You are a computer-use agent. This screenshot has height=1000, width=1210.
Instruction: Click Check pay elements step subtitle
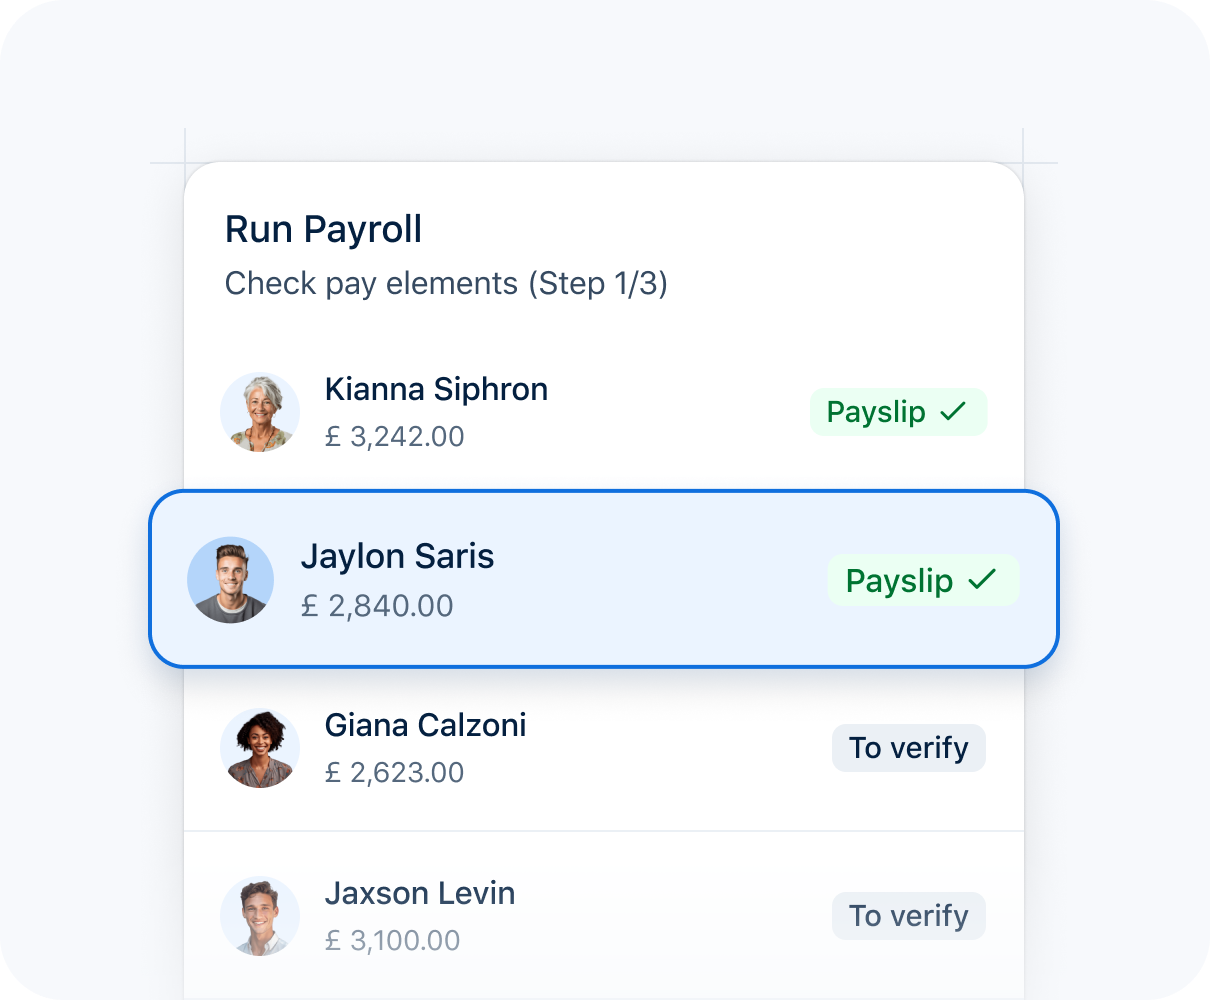[x=446, y=284]
